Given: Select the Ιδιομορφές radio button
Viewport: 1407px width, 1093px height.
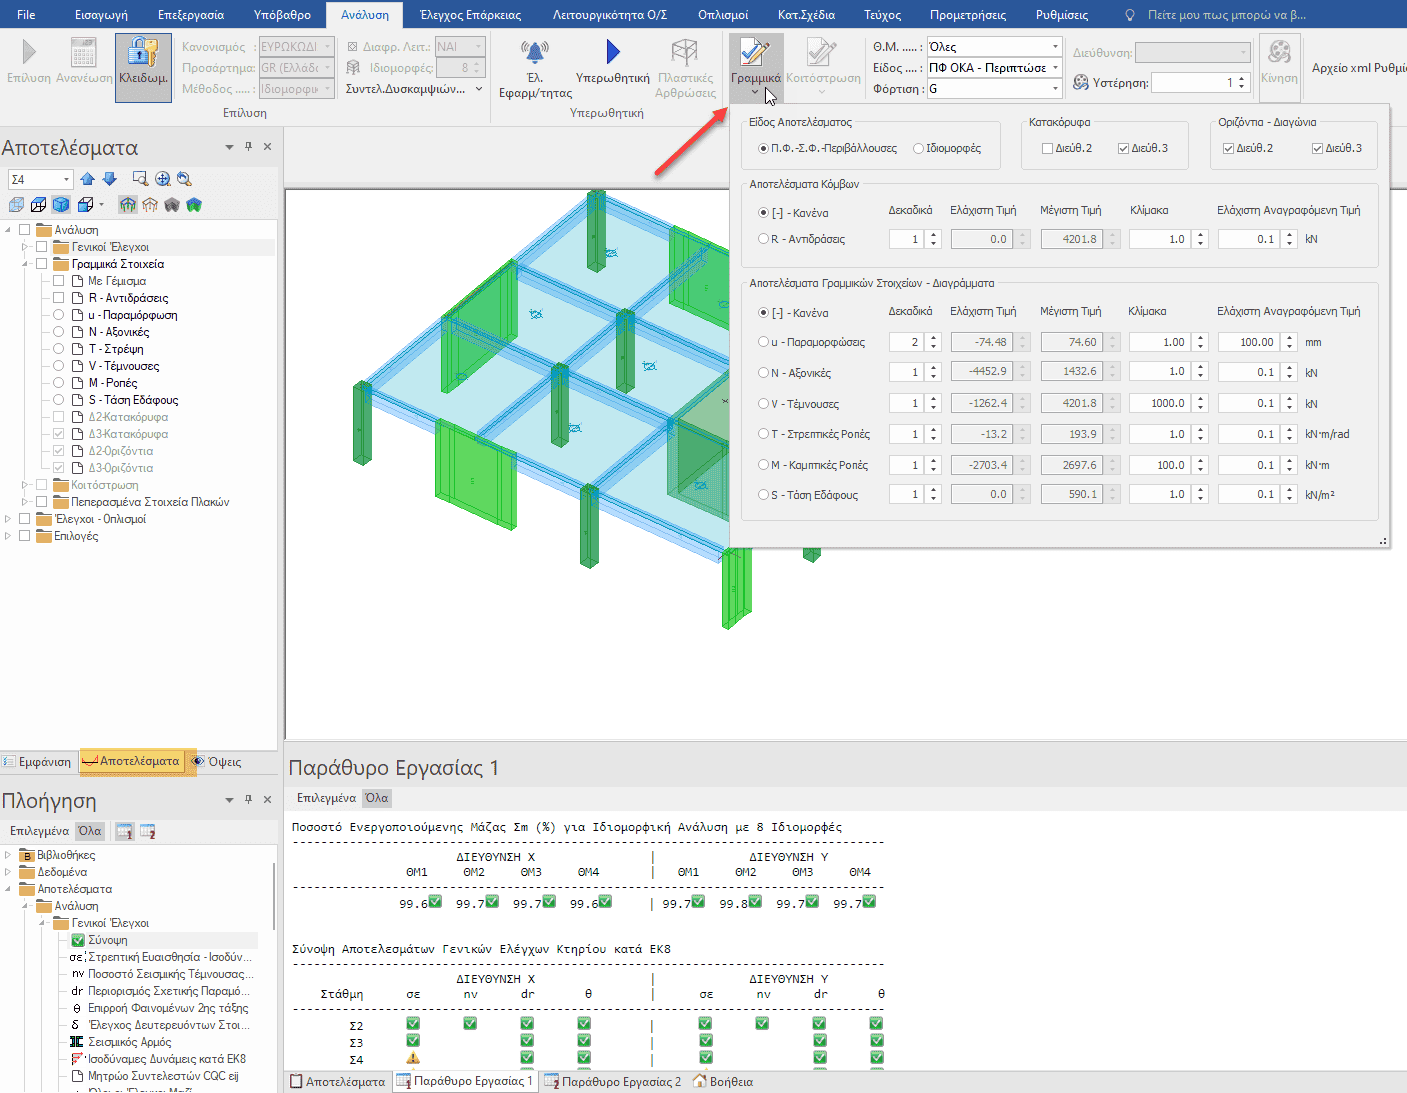Looking at the screenshot, I should click(x=918, y=149).
